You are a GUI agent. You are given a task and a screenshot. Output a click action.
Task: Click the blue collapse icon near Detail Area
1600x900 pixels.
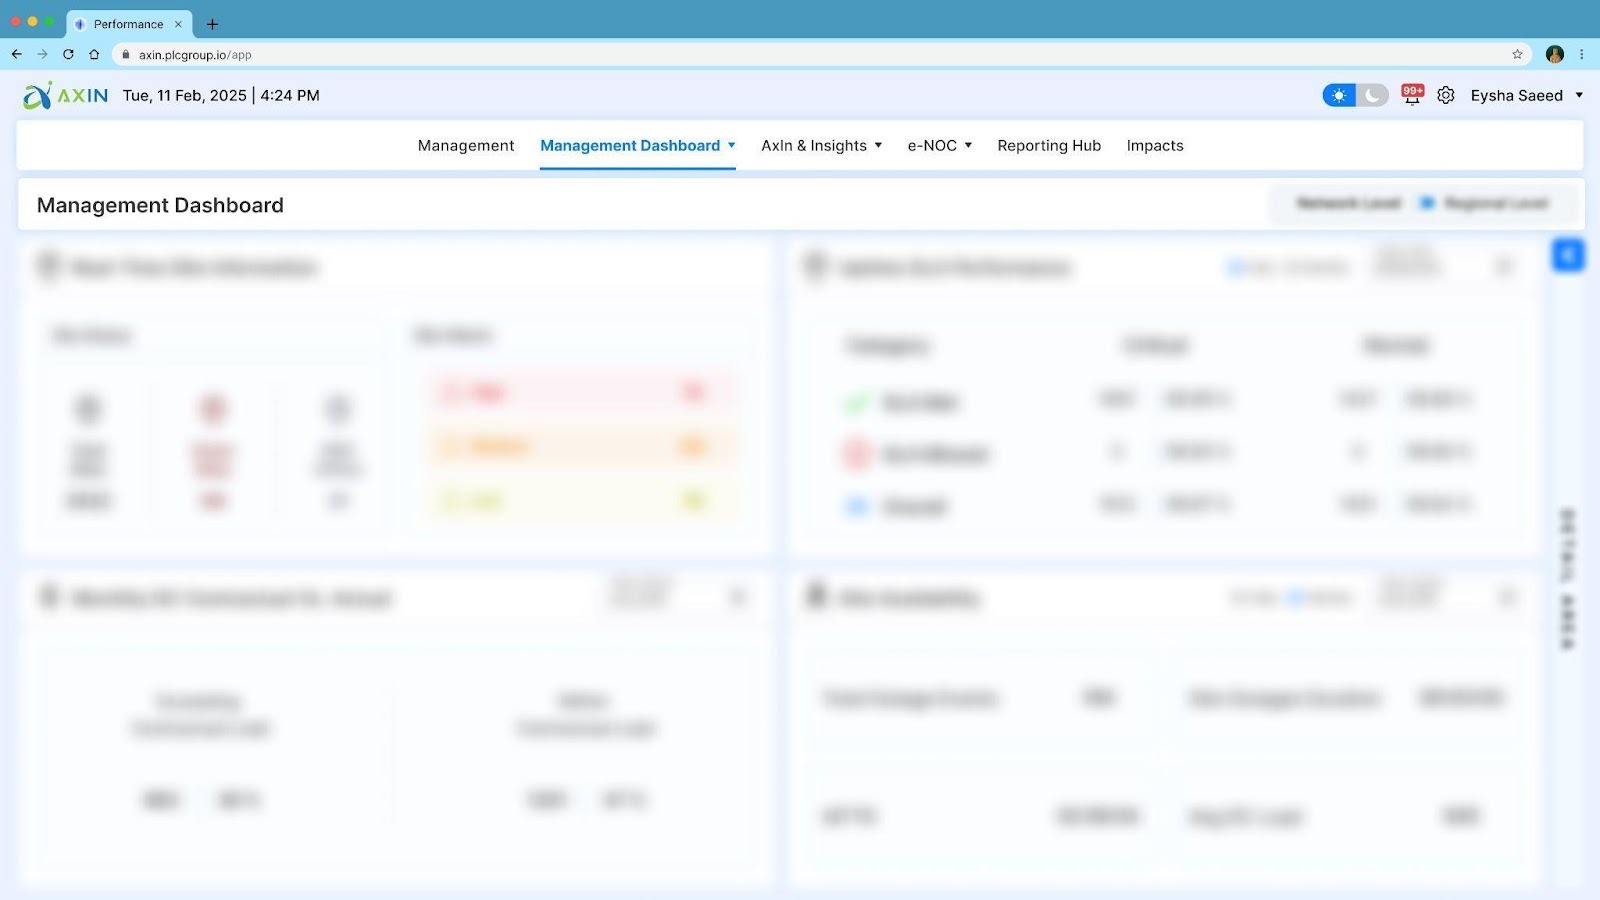(x=1568, y=255)
